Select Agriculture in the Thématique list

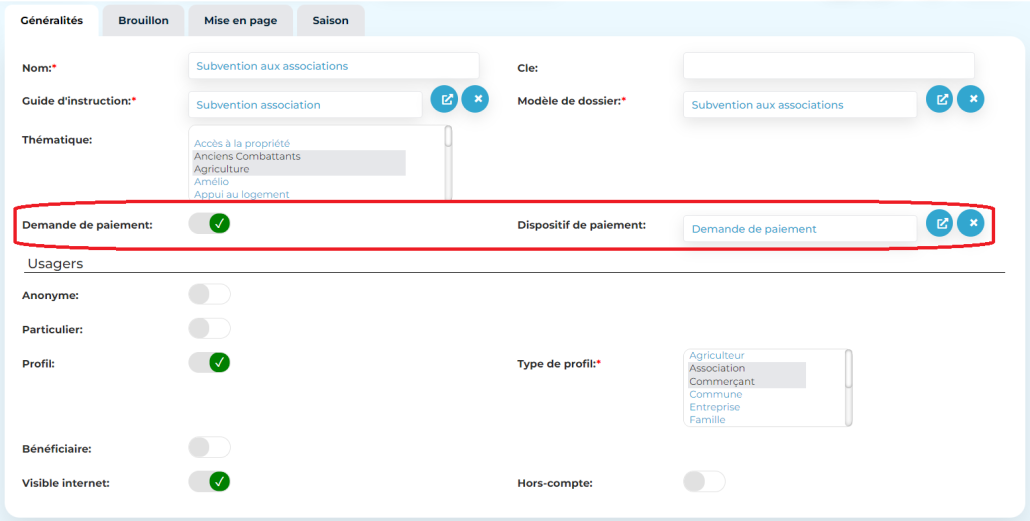coord(222,169)
